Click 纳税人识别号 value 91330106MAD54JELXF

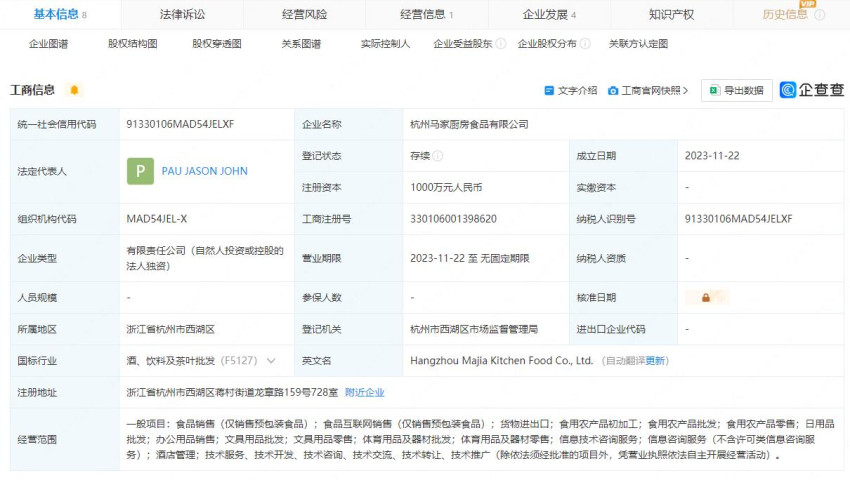tap(738, 219)
